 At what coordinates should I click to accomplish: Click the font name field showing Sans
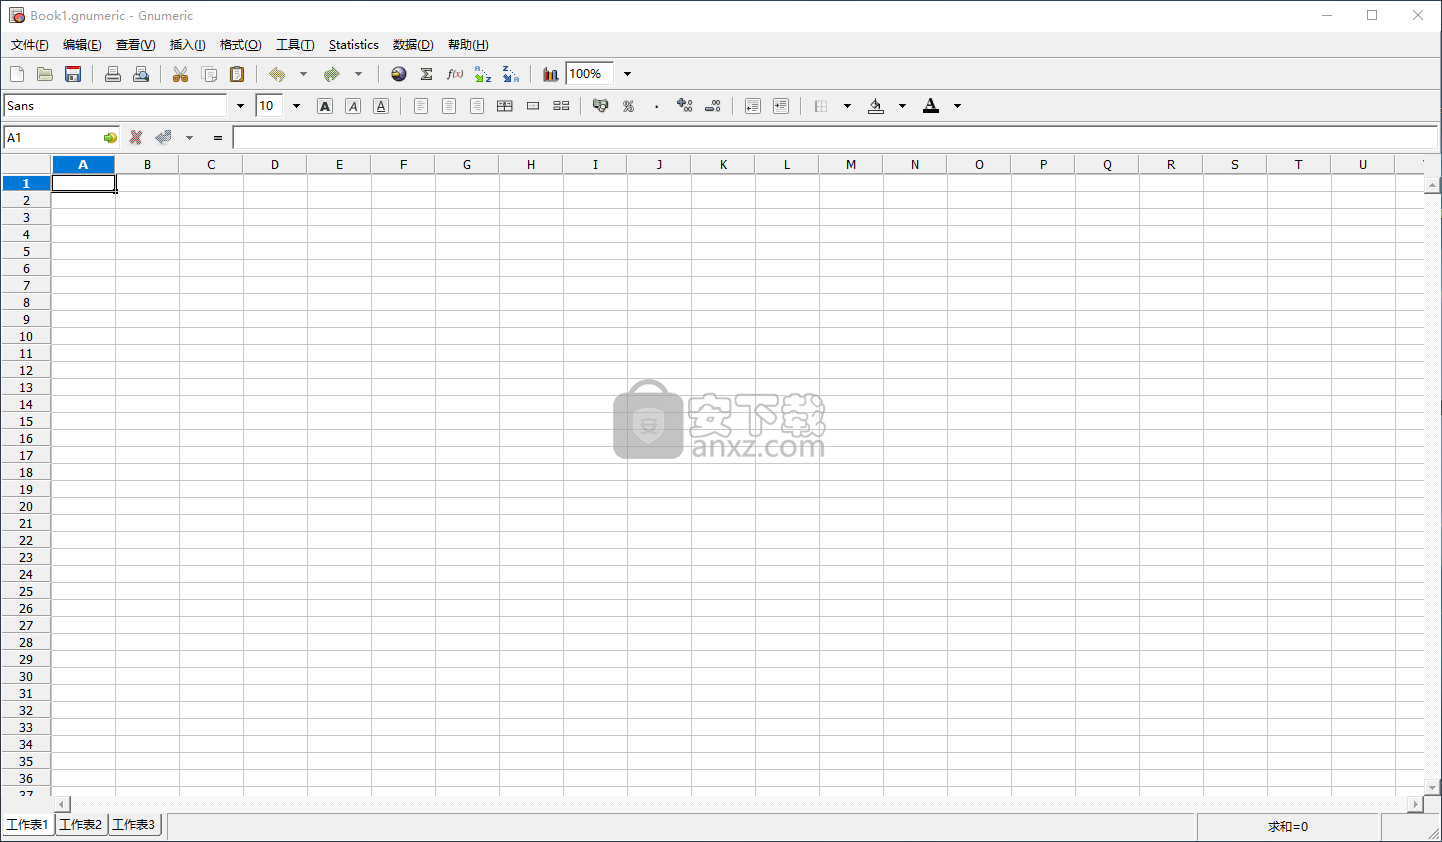(x=116, y=106)
